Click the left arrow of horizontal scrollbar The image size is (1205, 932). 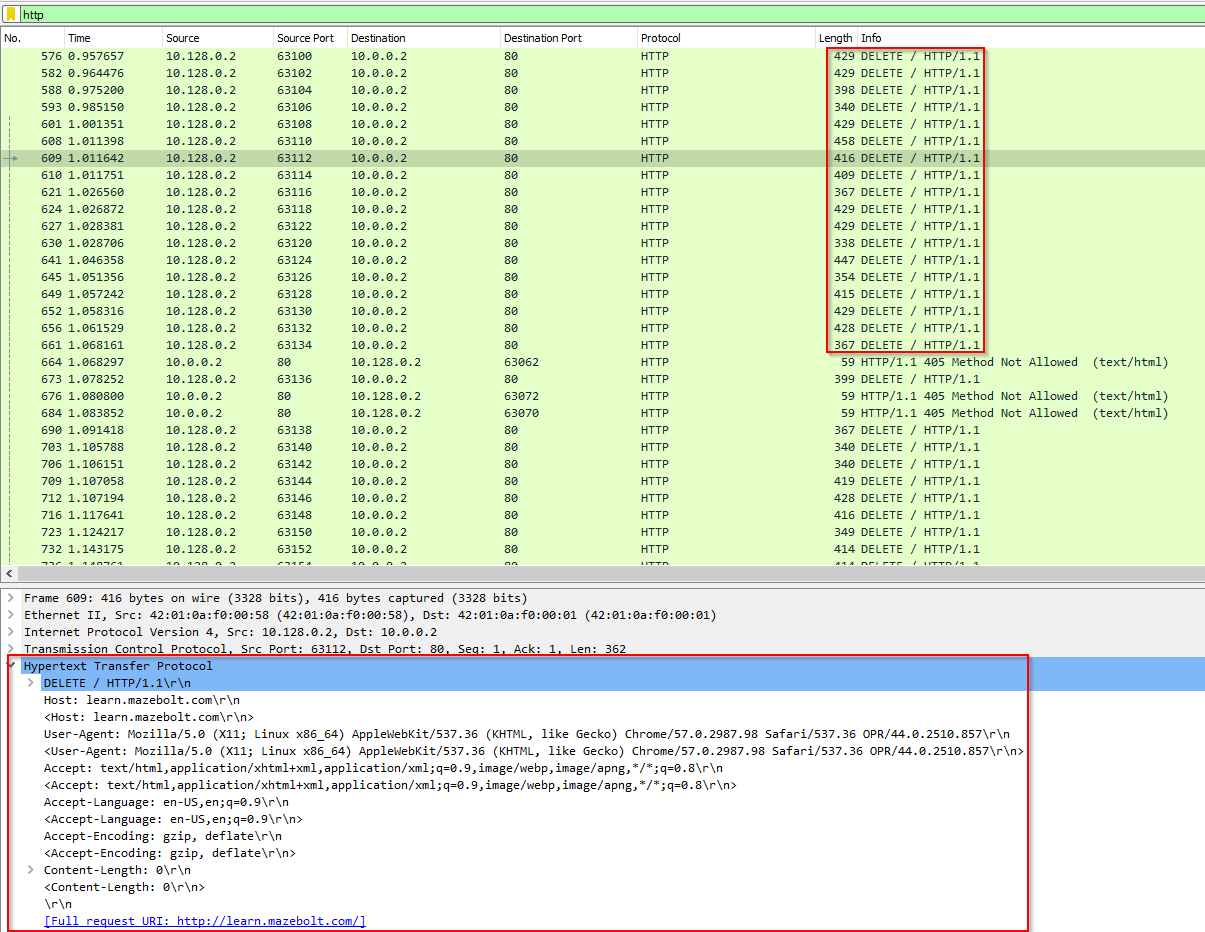(8, 572)
